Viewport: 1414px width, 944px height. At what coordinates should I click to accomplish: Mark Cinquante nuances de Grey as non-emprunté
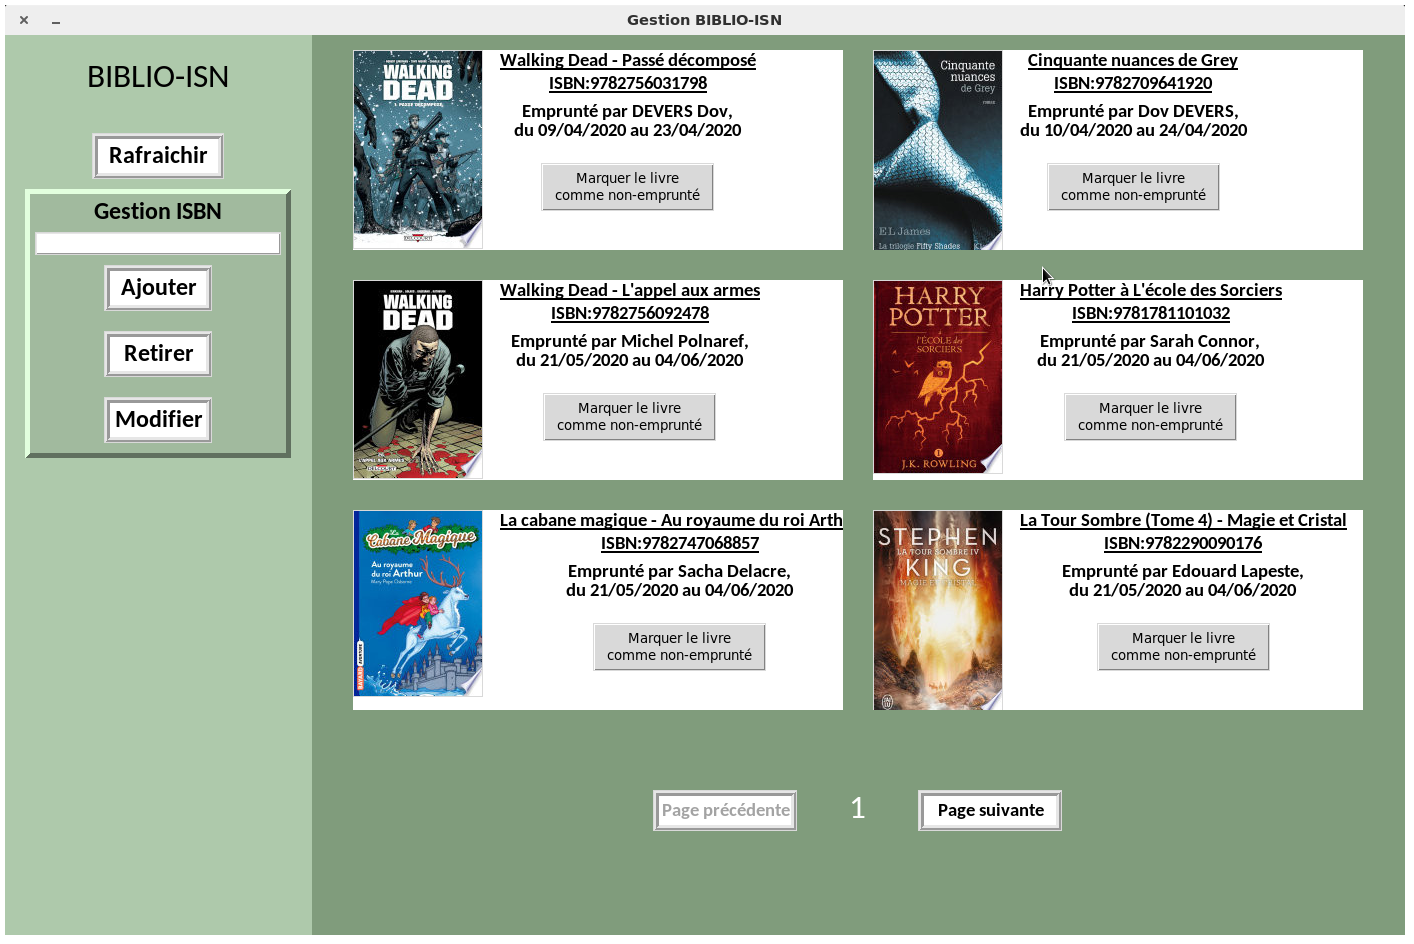tap(1133, 187)
